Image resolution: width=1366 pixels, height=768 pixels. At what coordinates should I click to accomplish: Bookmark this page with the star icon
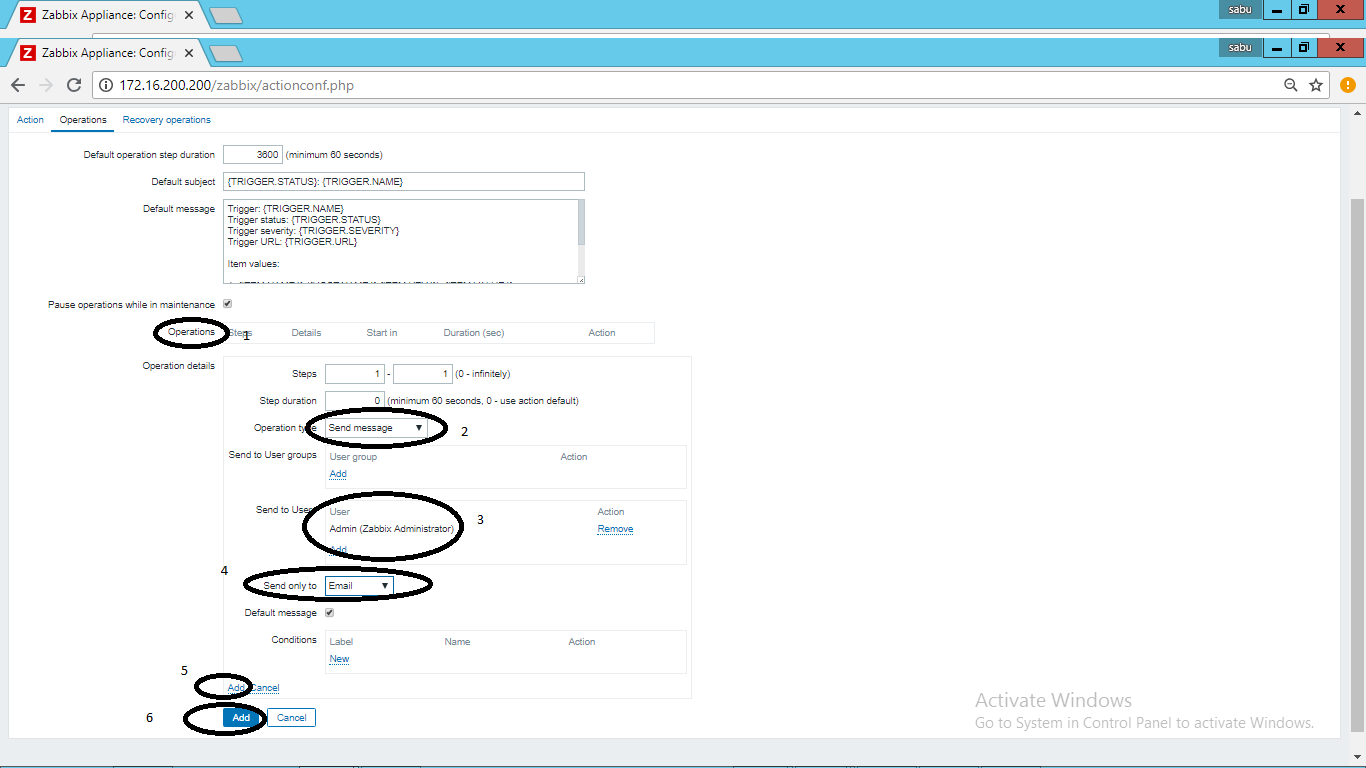click(1316, 85)
